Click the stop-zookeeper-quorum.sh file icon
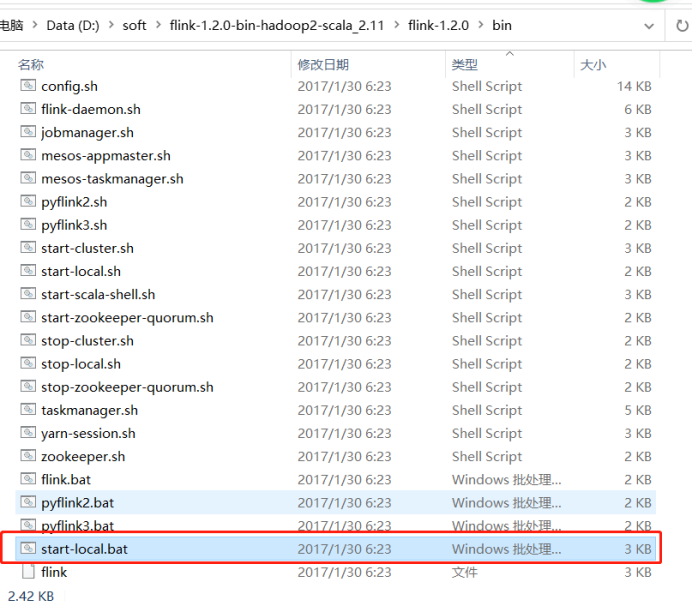This screenshot has height=606, width=692. [x=28, y=386]
